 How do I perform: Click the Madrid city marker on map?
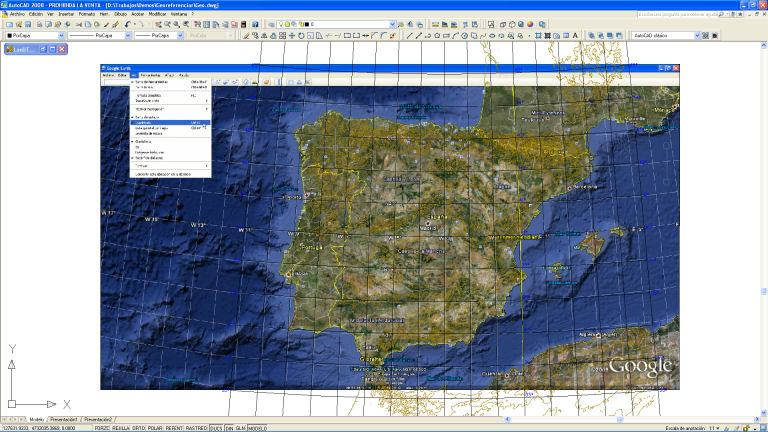click(x=428, y=223)
